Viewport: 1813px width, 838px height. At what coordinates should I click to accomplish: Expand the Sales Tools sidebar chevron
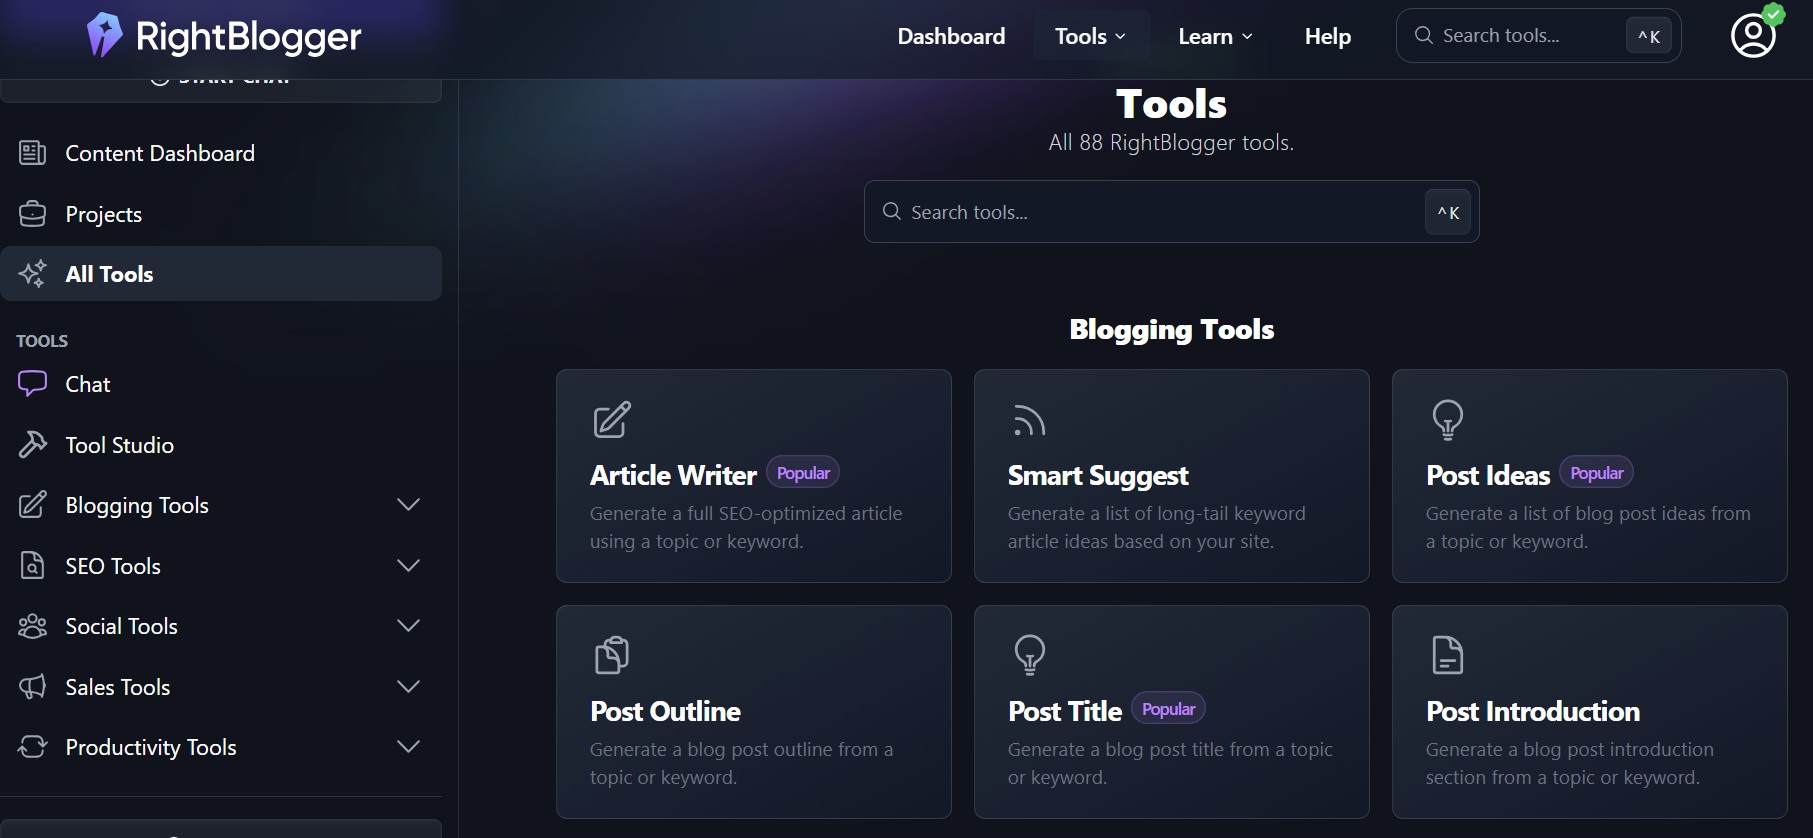click(x=408, y=687)
